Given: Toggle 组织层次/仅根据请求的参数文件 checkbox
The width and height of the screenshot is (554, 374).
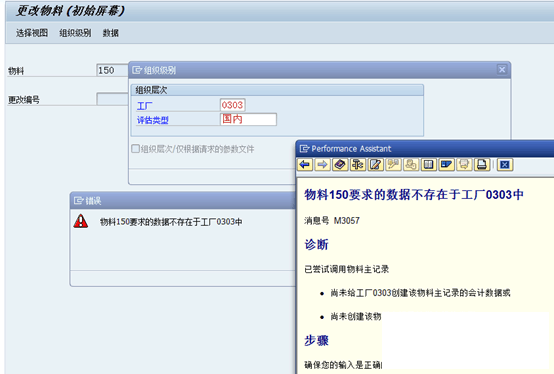Looking at the screenshot, I should 135,149.
